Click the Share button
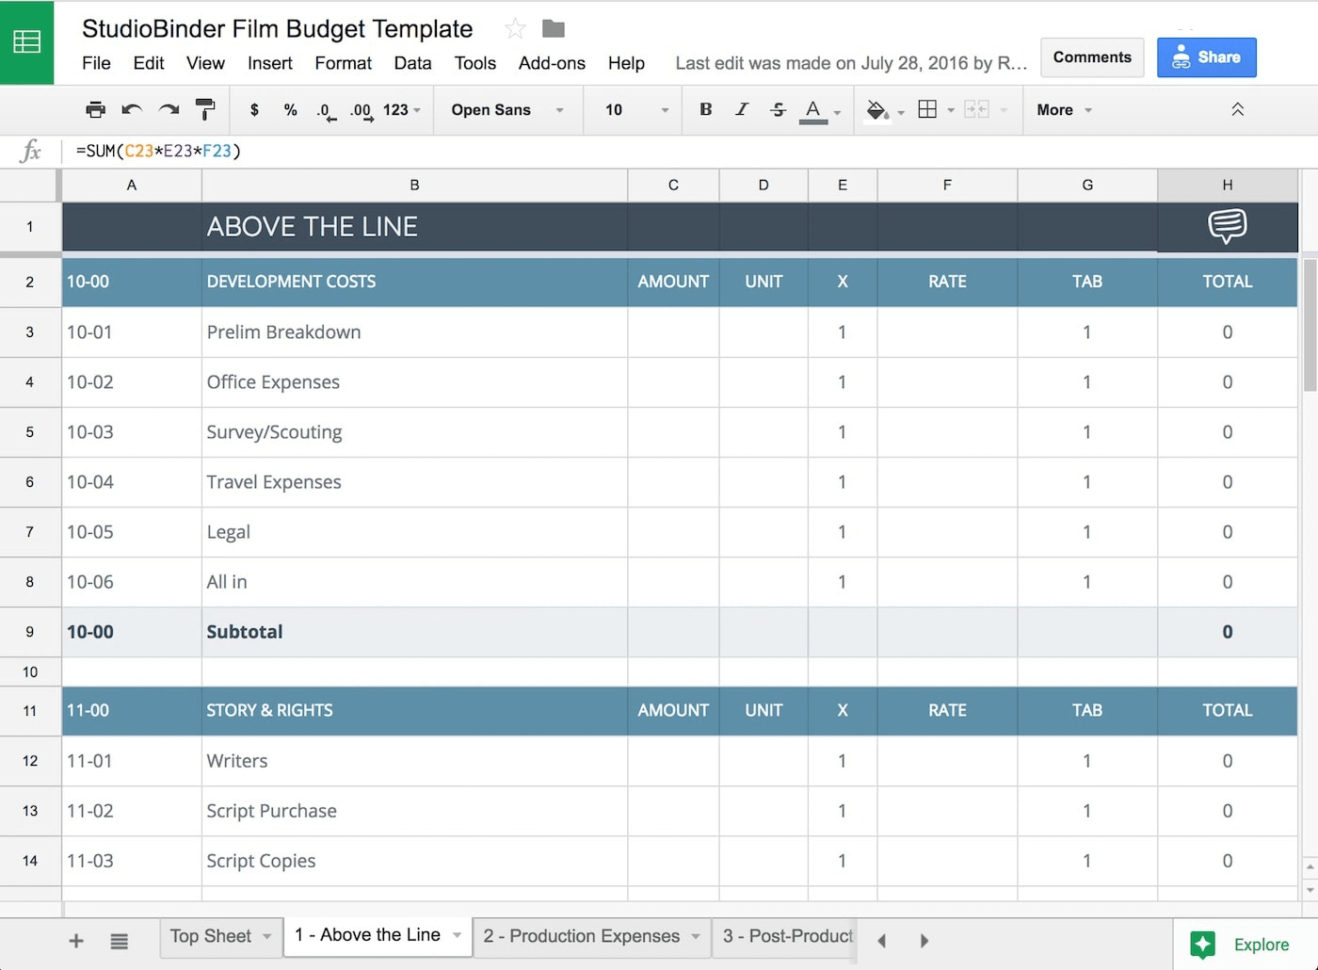 (1206, 57)
